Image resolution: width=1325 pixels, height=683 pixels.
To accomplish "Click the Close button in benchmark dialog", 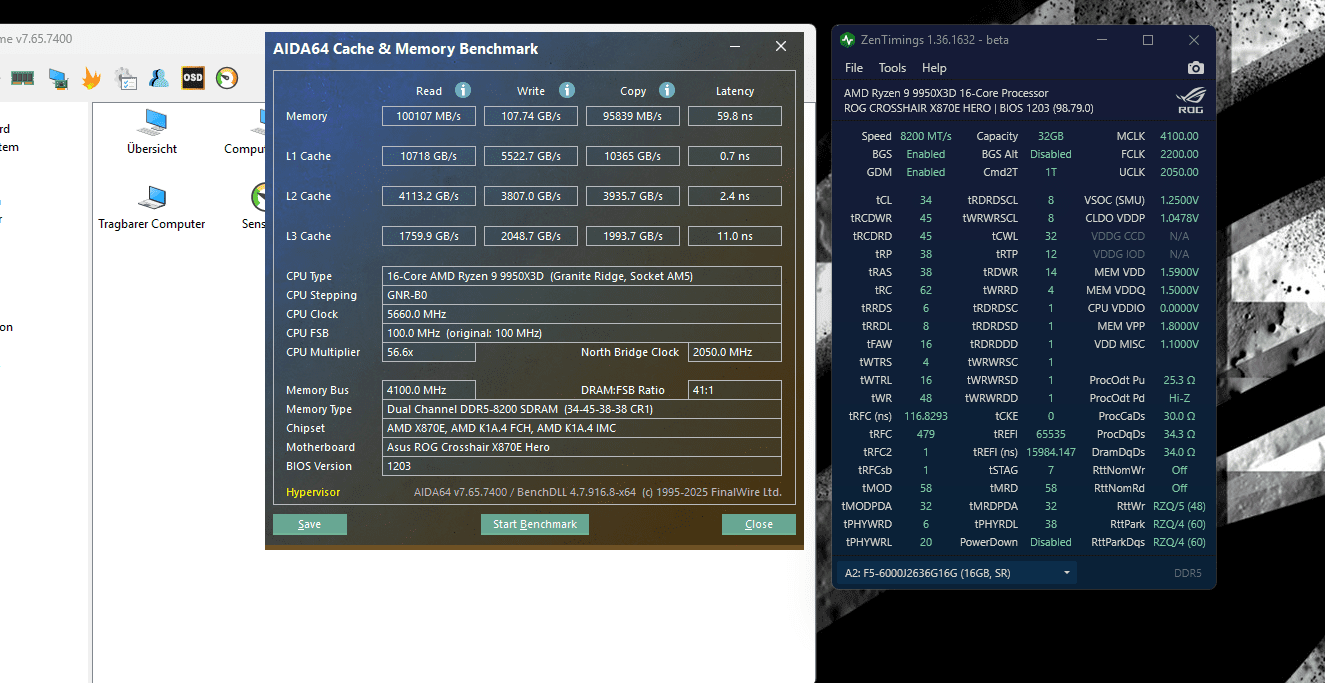I will (x=759, y=524).
